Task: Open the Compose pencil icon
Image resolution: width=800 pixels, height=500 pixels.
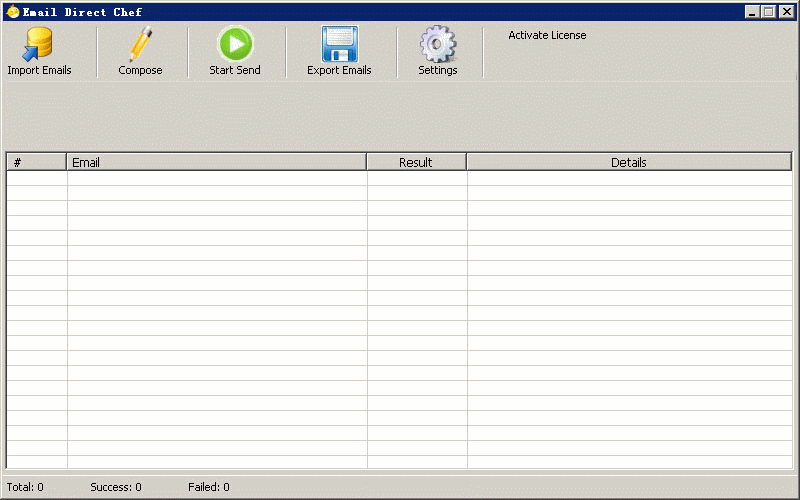Action: click(x=140, y=44)
